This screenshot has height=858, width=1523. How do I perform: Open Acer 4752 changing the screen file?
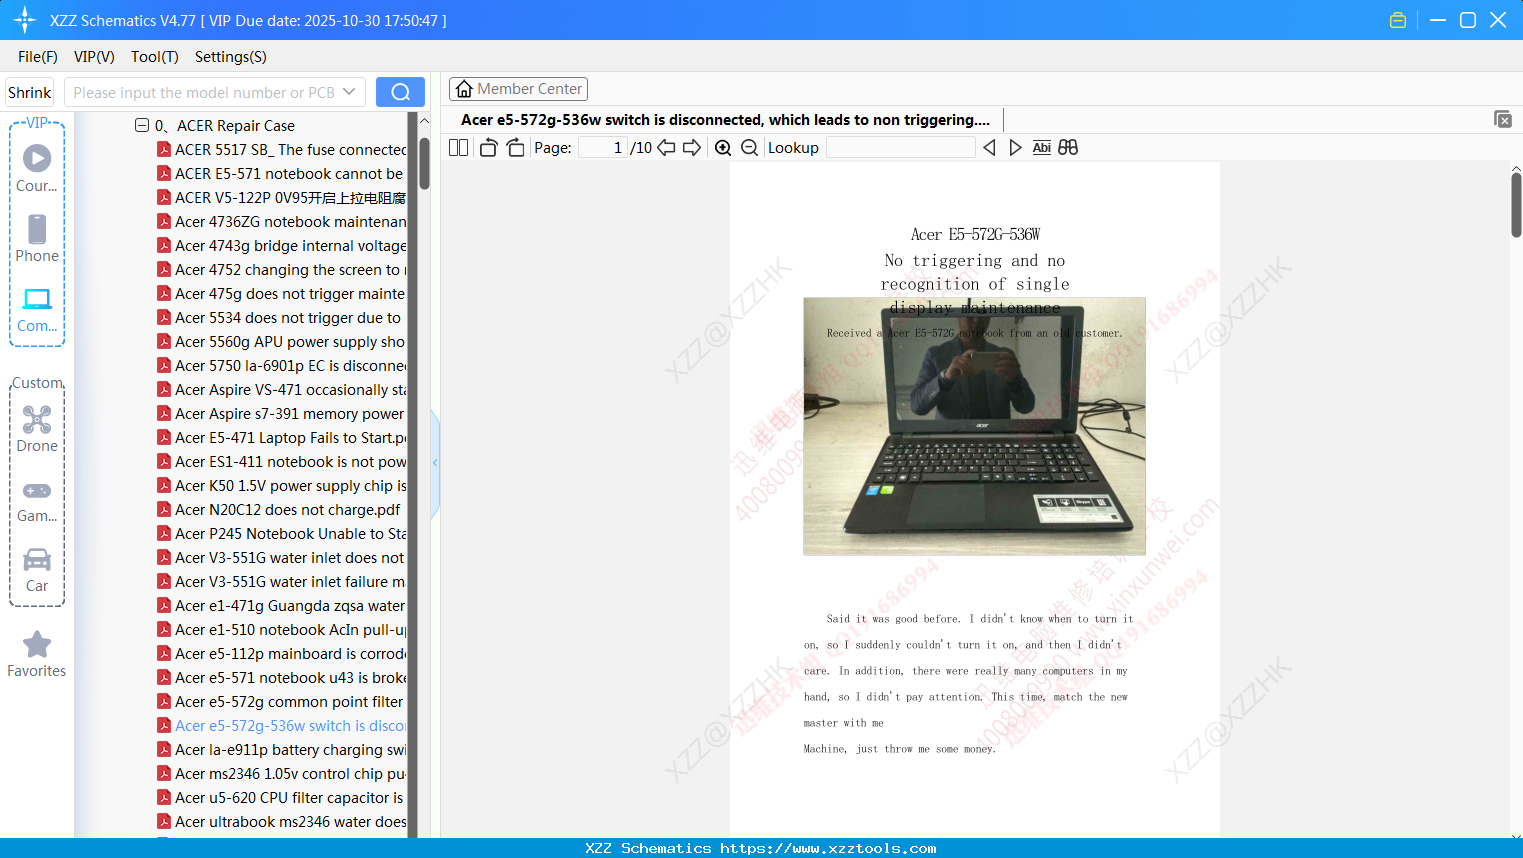[x=281, y=270]
